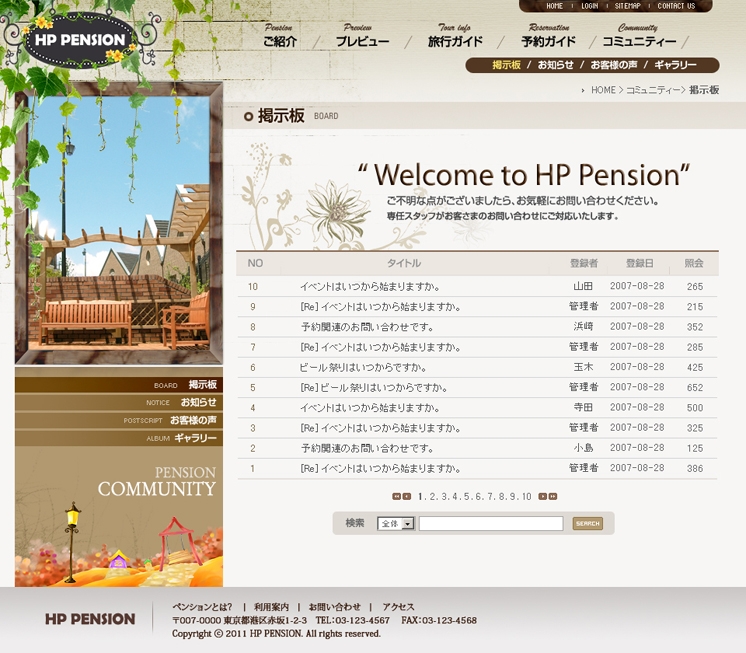This screenshot has width=746, height=653.
Task: Open the 予約ガイド Reservation menu
Action: pyautogui.click(x=548, y=41)
